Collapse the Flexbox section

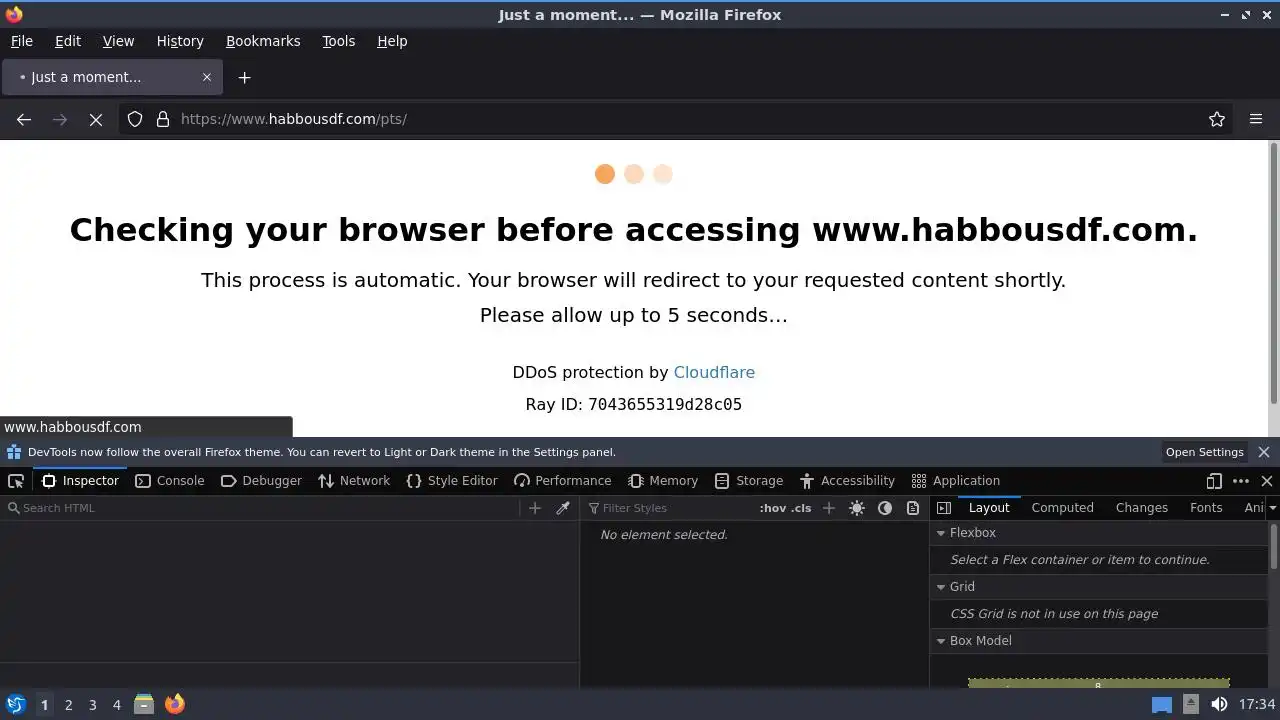point(941,533)
